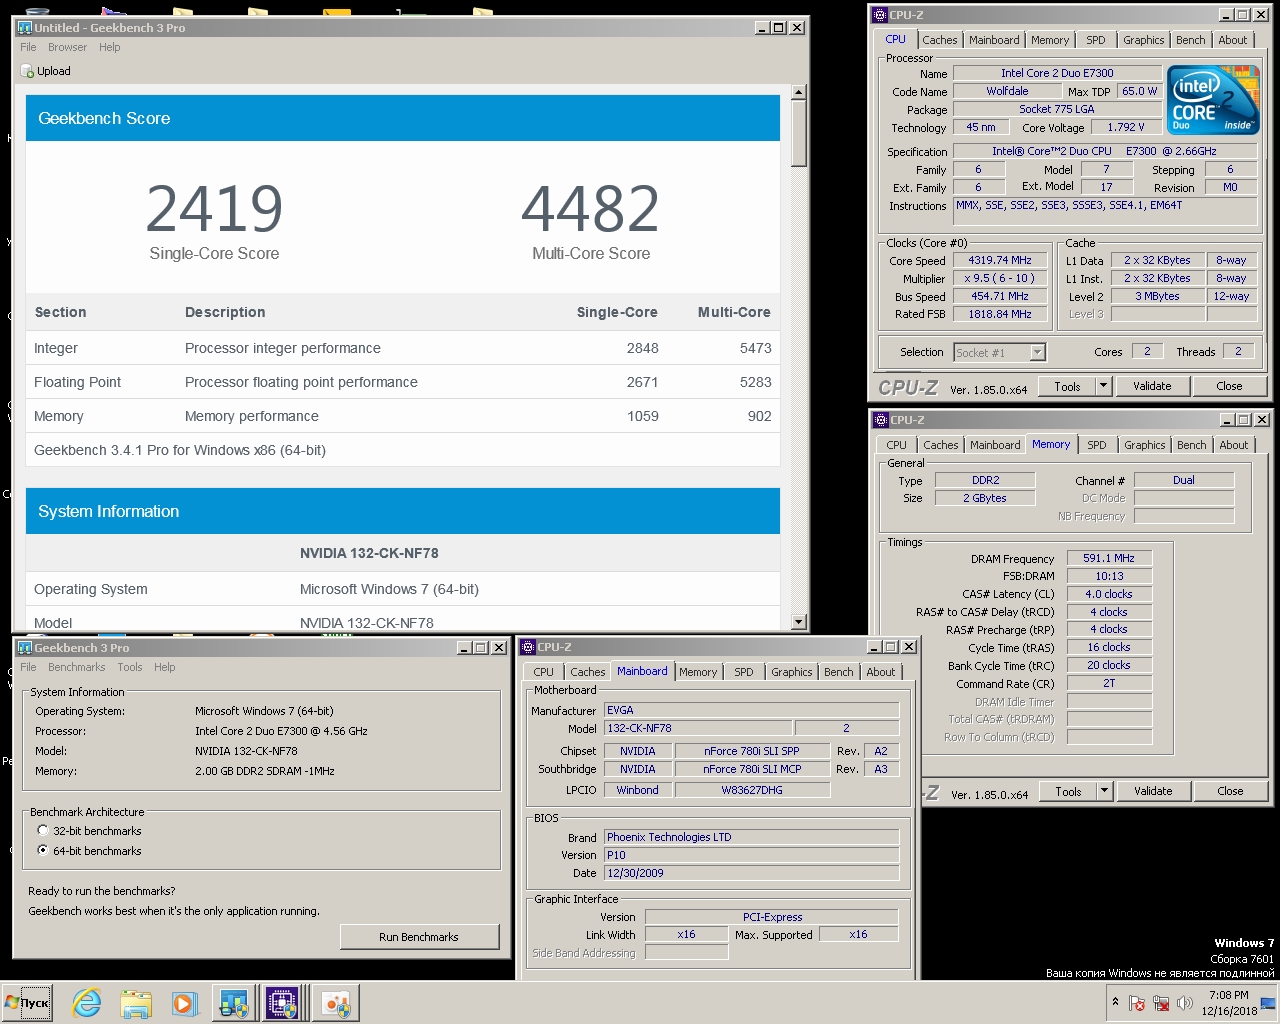Click Manufacturer field showing EVGA
Image resolution: width=1280 pixels, height=1024 pixels.
tap(751, 710)
